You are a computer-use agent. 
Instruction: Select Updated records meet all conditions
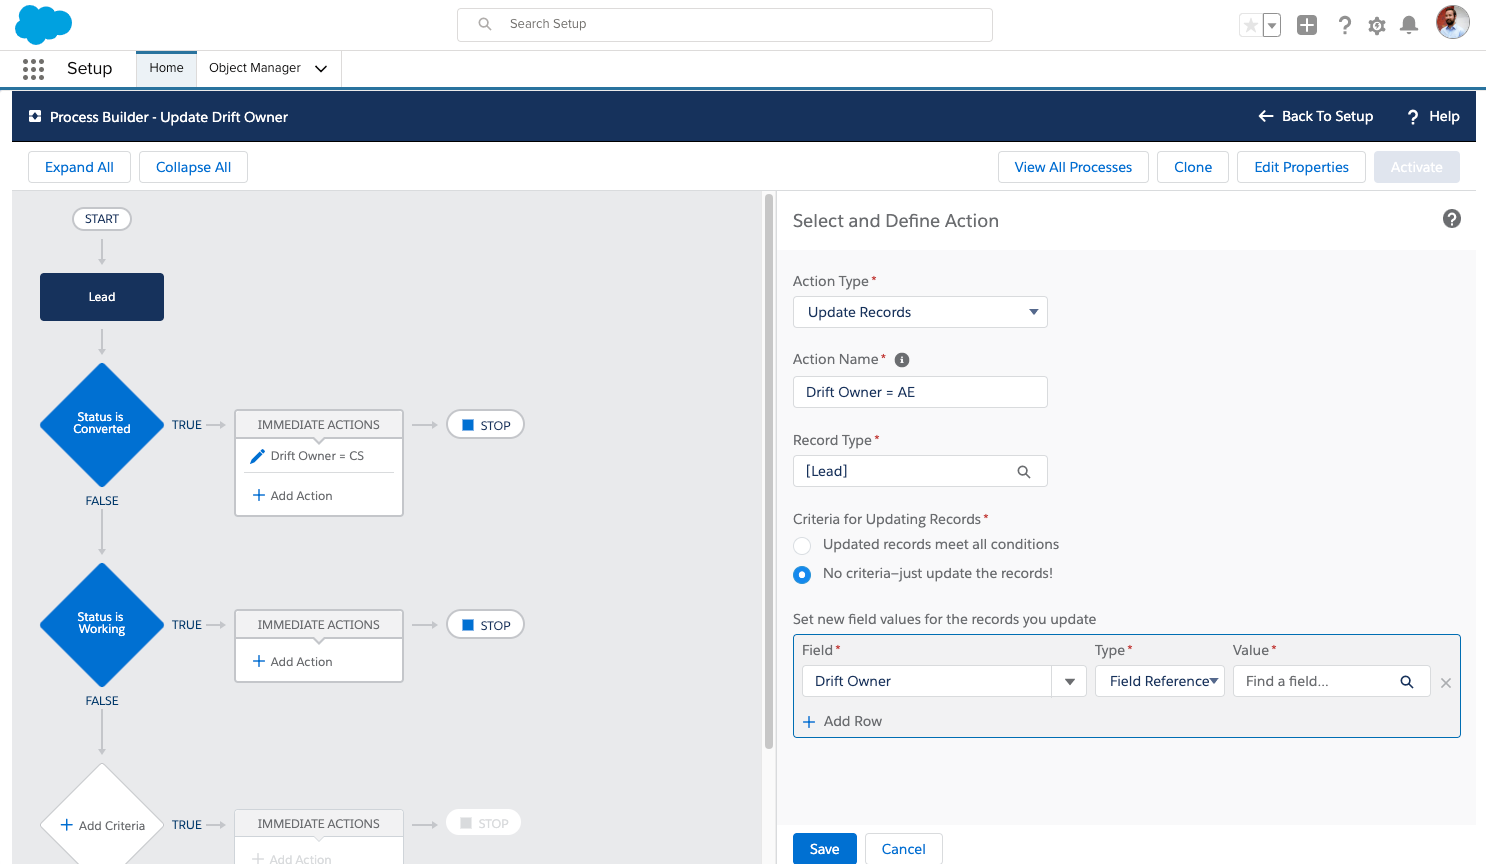click(802, 545)
